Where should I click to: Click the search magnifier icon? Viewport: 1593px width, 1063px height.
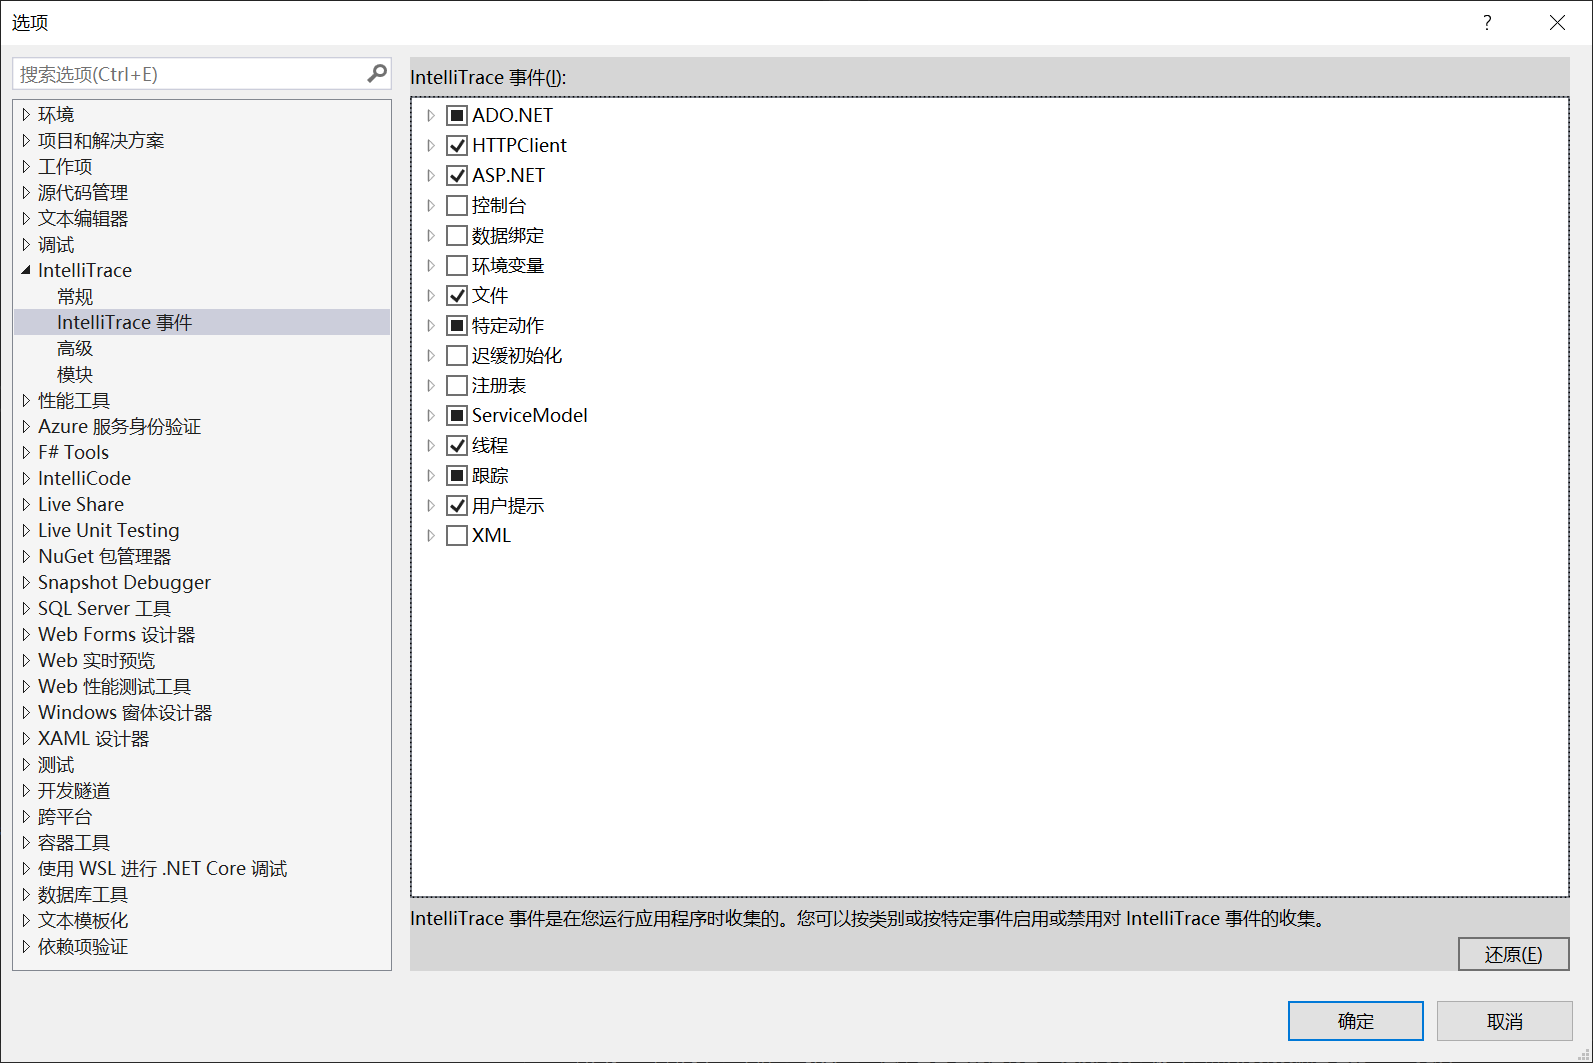click(377, 73)
